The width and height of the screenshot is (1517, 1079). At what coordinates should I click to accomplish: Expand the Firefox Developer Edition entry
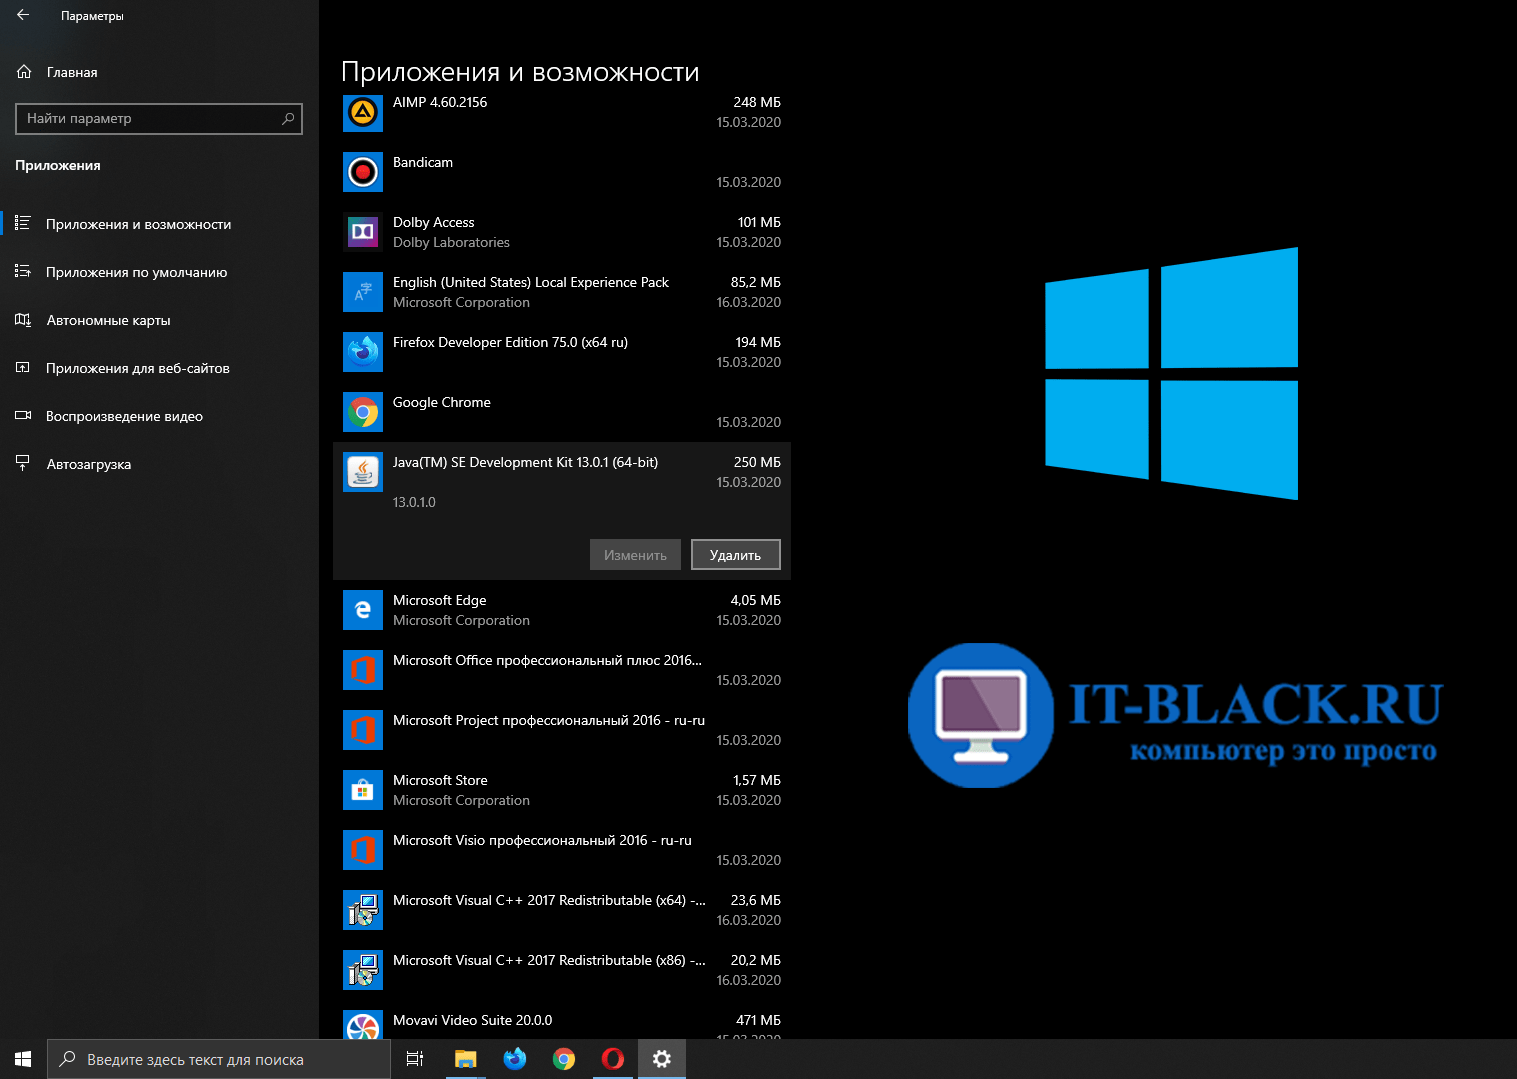click(560, 351)
